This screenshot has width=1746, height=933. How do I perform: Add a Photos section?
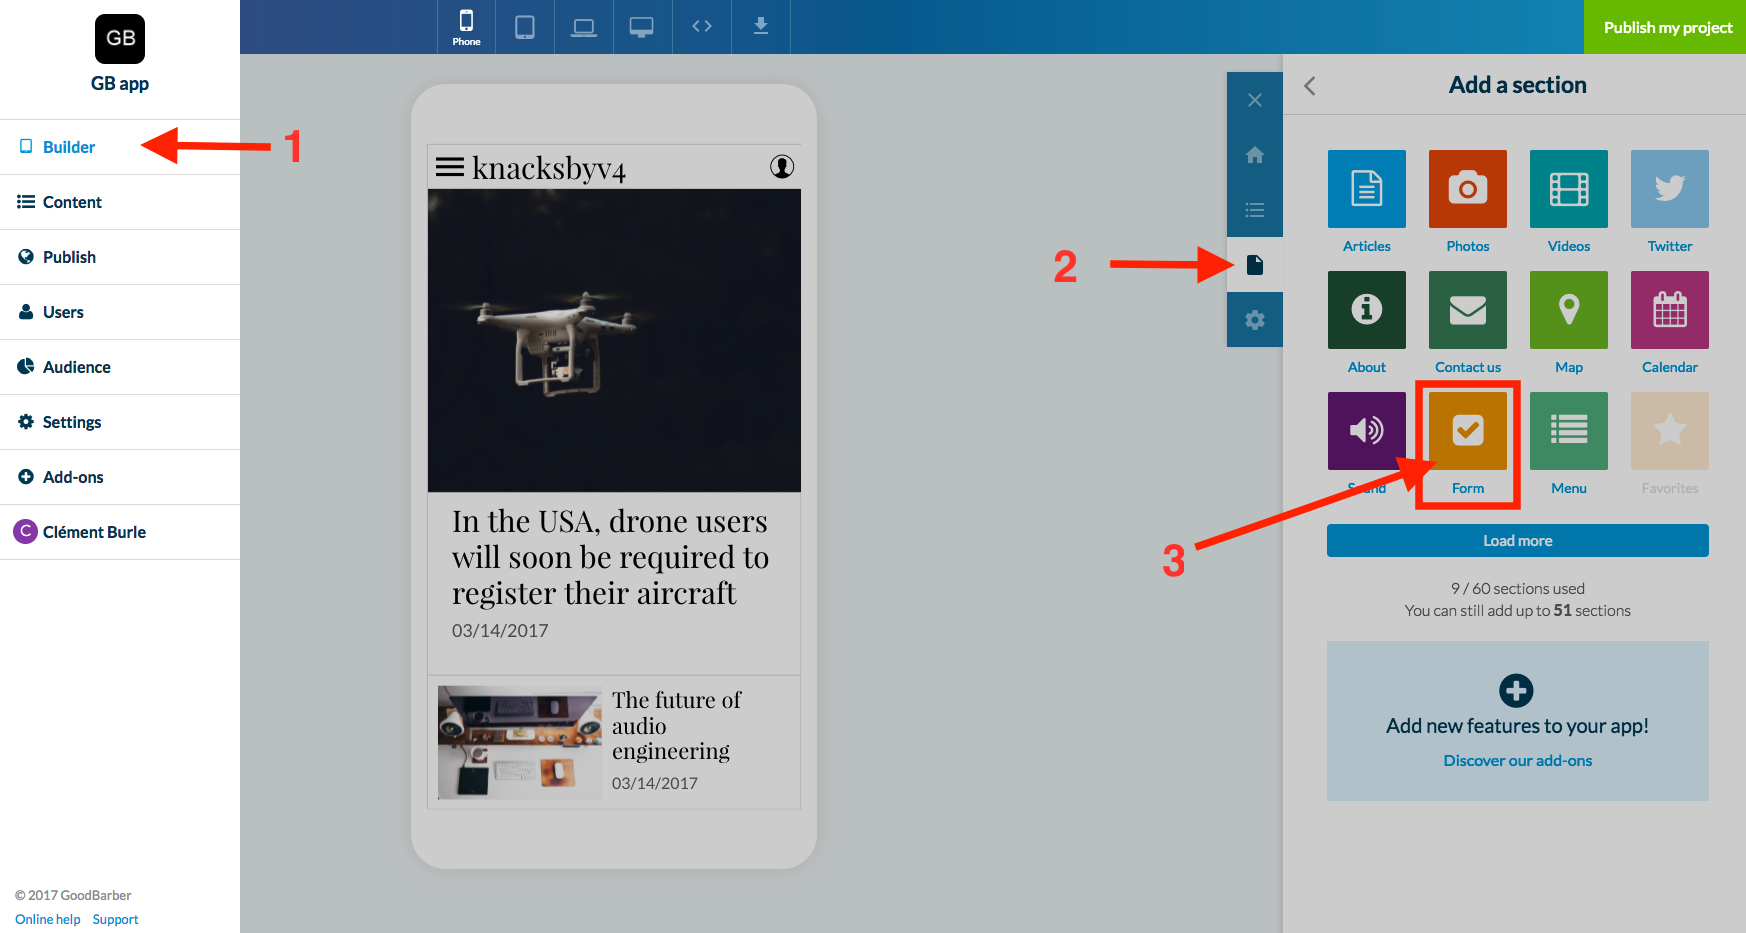[x=1467, y=189]
